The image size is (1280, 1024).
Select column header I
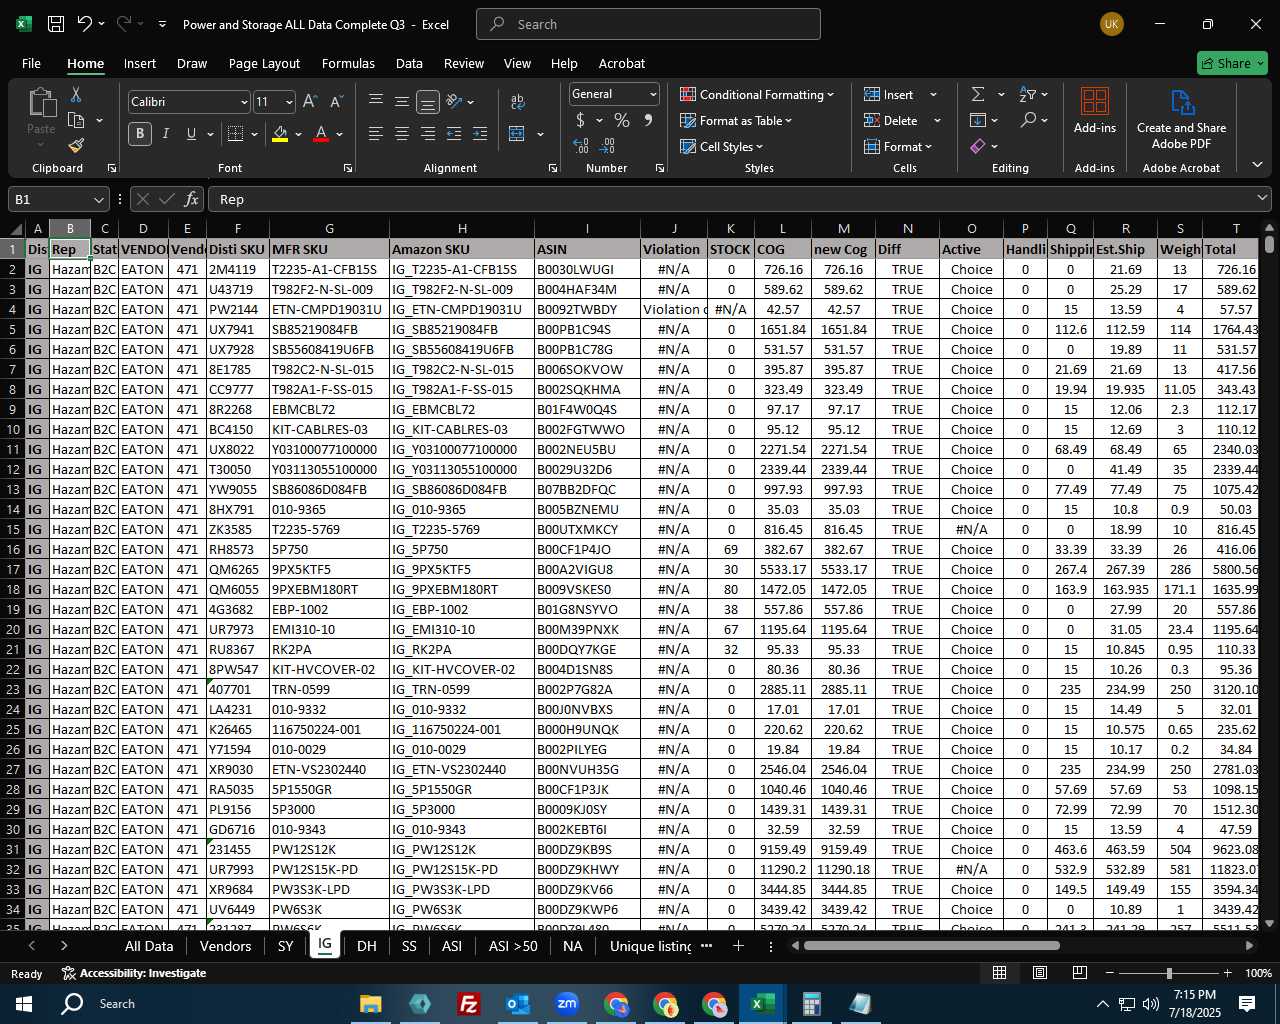point(587,229)
